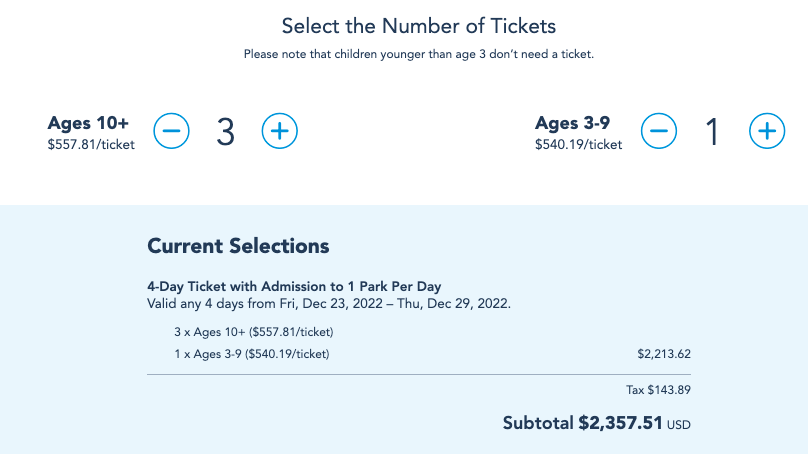This screenshot has height=454, width=808.
Task: Click the 'Current Selections' heading
Action: tap(238, 246)
